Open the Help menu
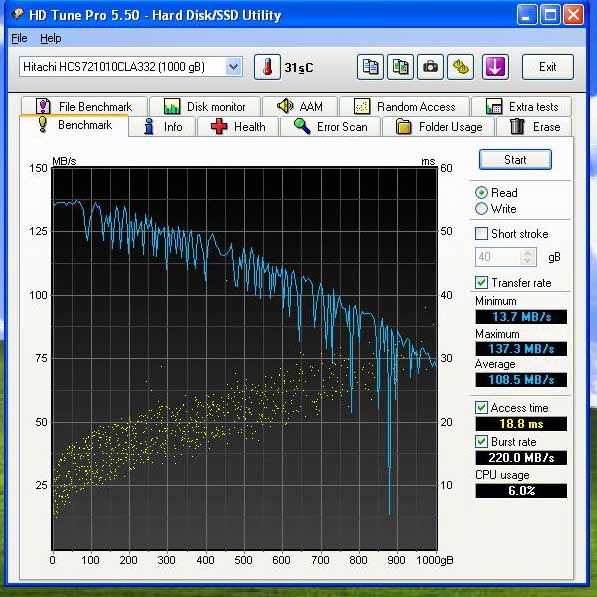Image resolution: width=597 pixels, height=597 pixels. point(51,38)
